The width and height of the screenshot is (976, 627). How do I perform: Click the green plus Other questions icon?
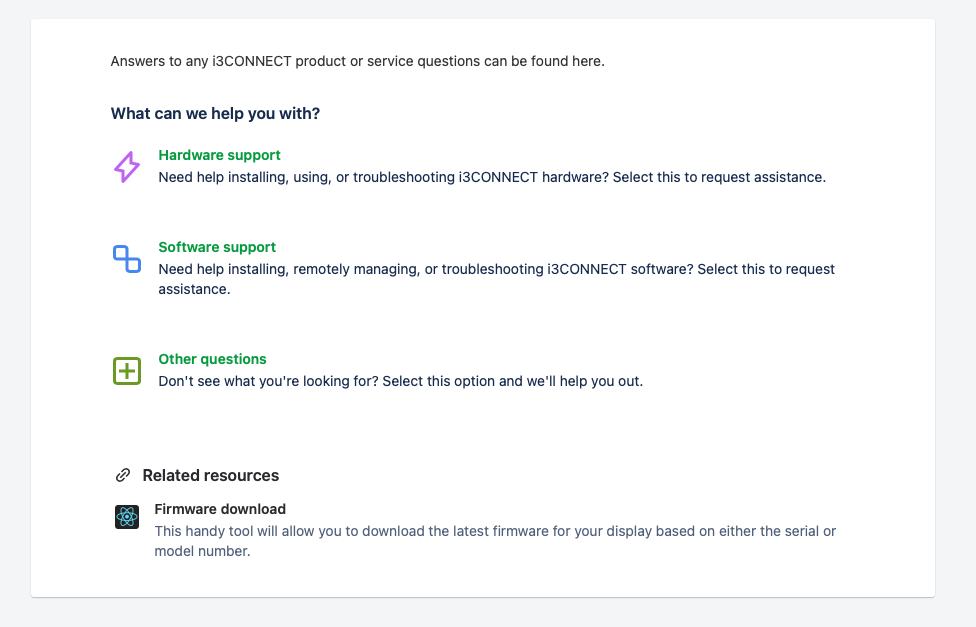127,371
